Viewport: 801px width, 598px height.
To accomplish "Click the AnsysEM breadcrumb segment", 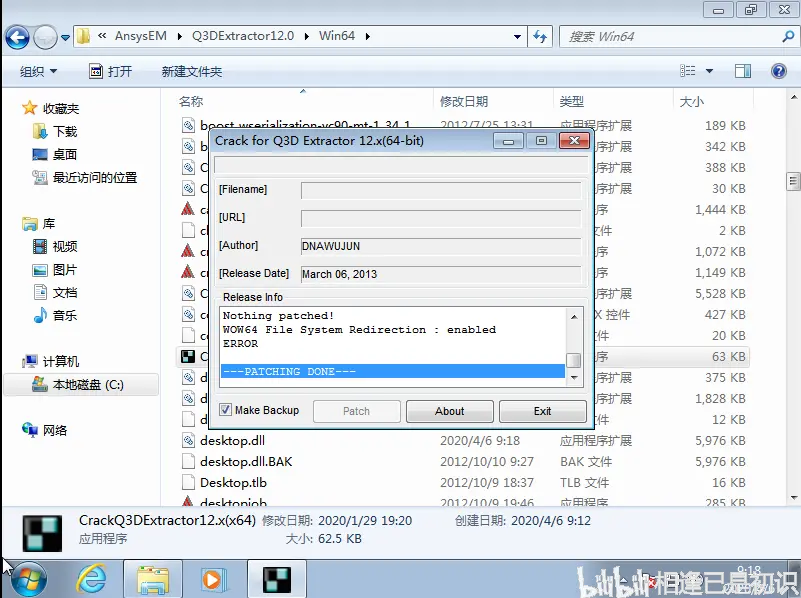I will point(140,36).
